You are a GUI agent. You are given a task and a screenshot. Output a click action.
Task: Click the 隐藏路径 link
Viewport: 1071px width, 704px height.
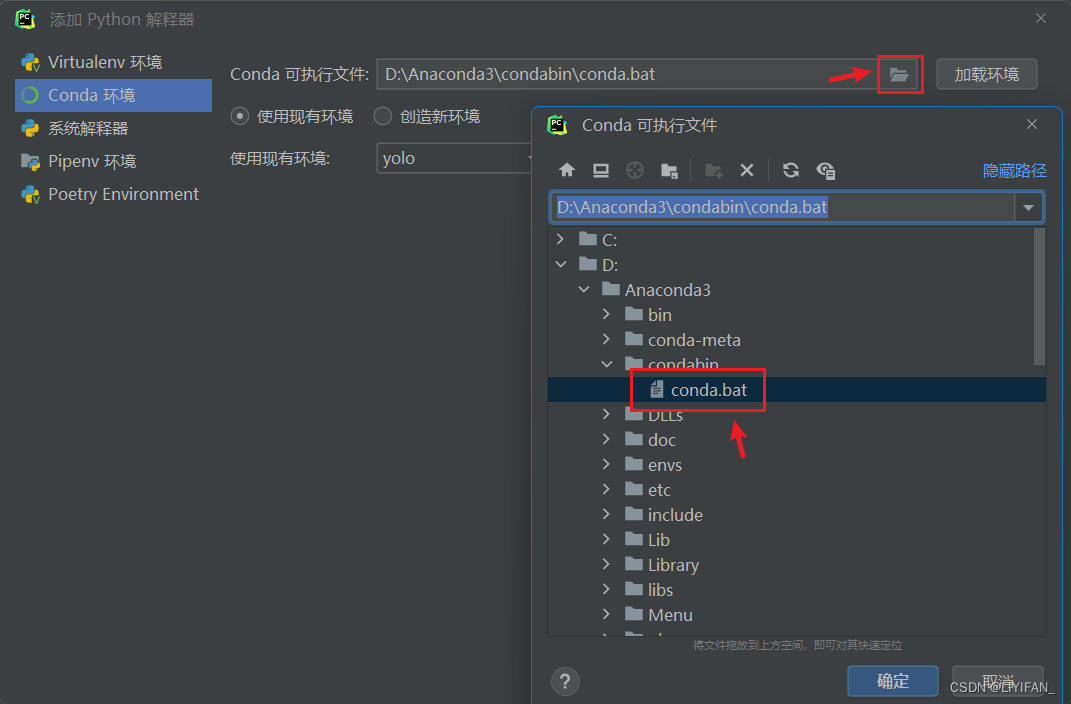point(1014,171)
